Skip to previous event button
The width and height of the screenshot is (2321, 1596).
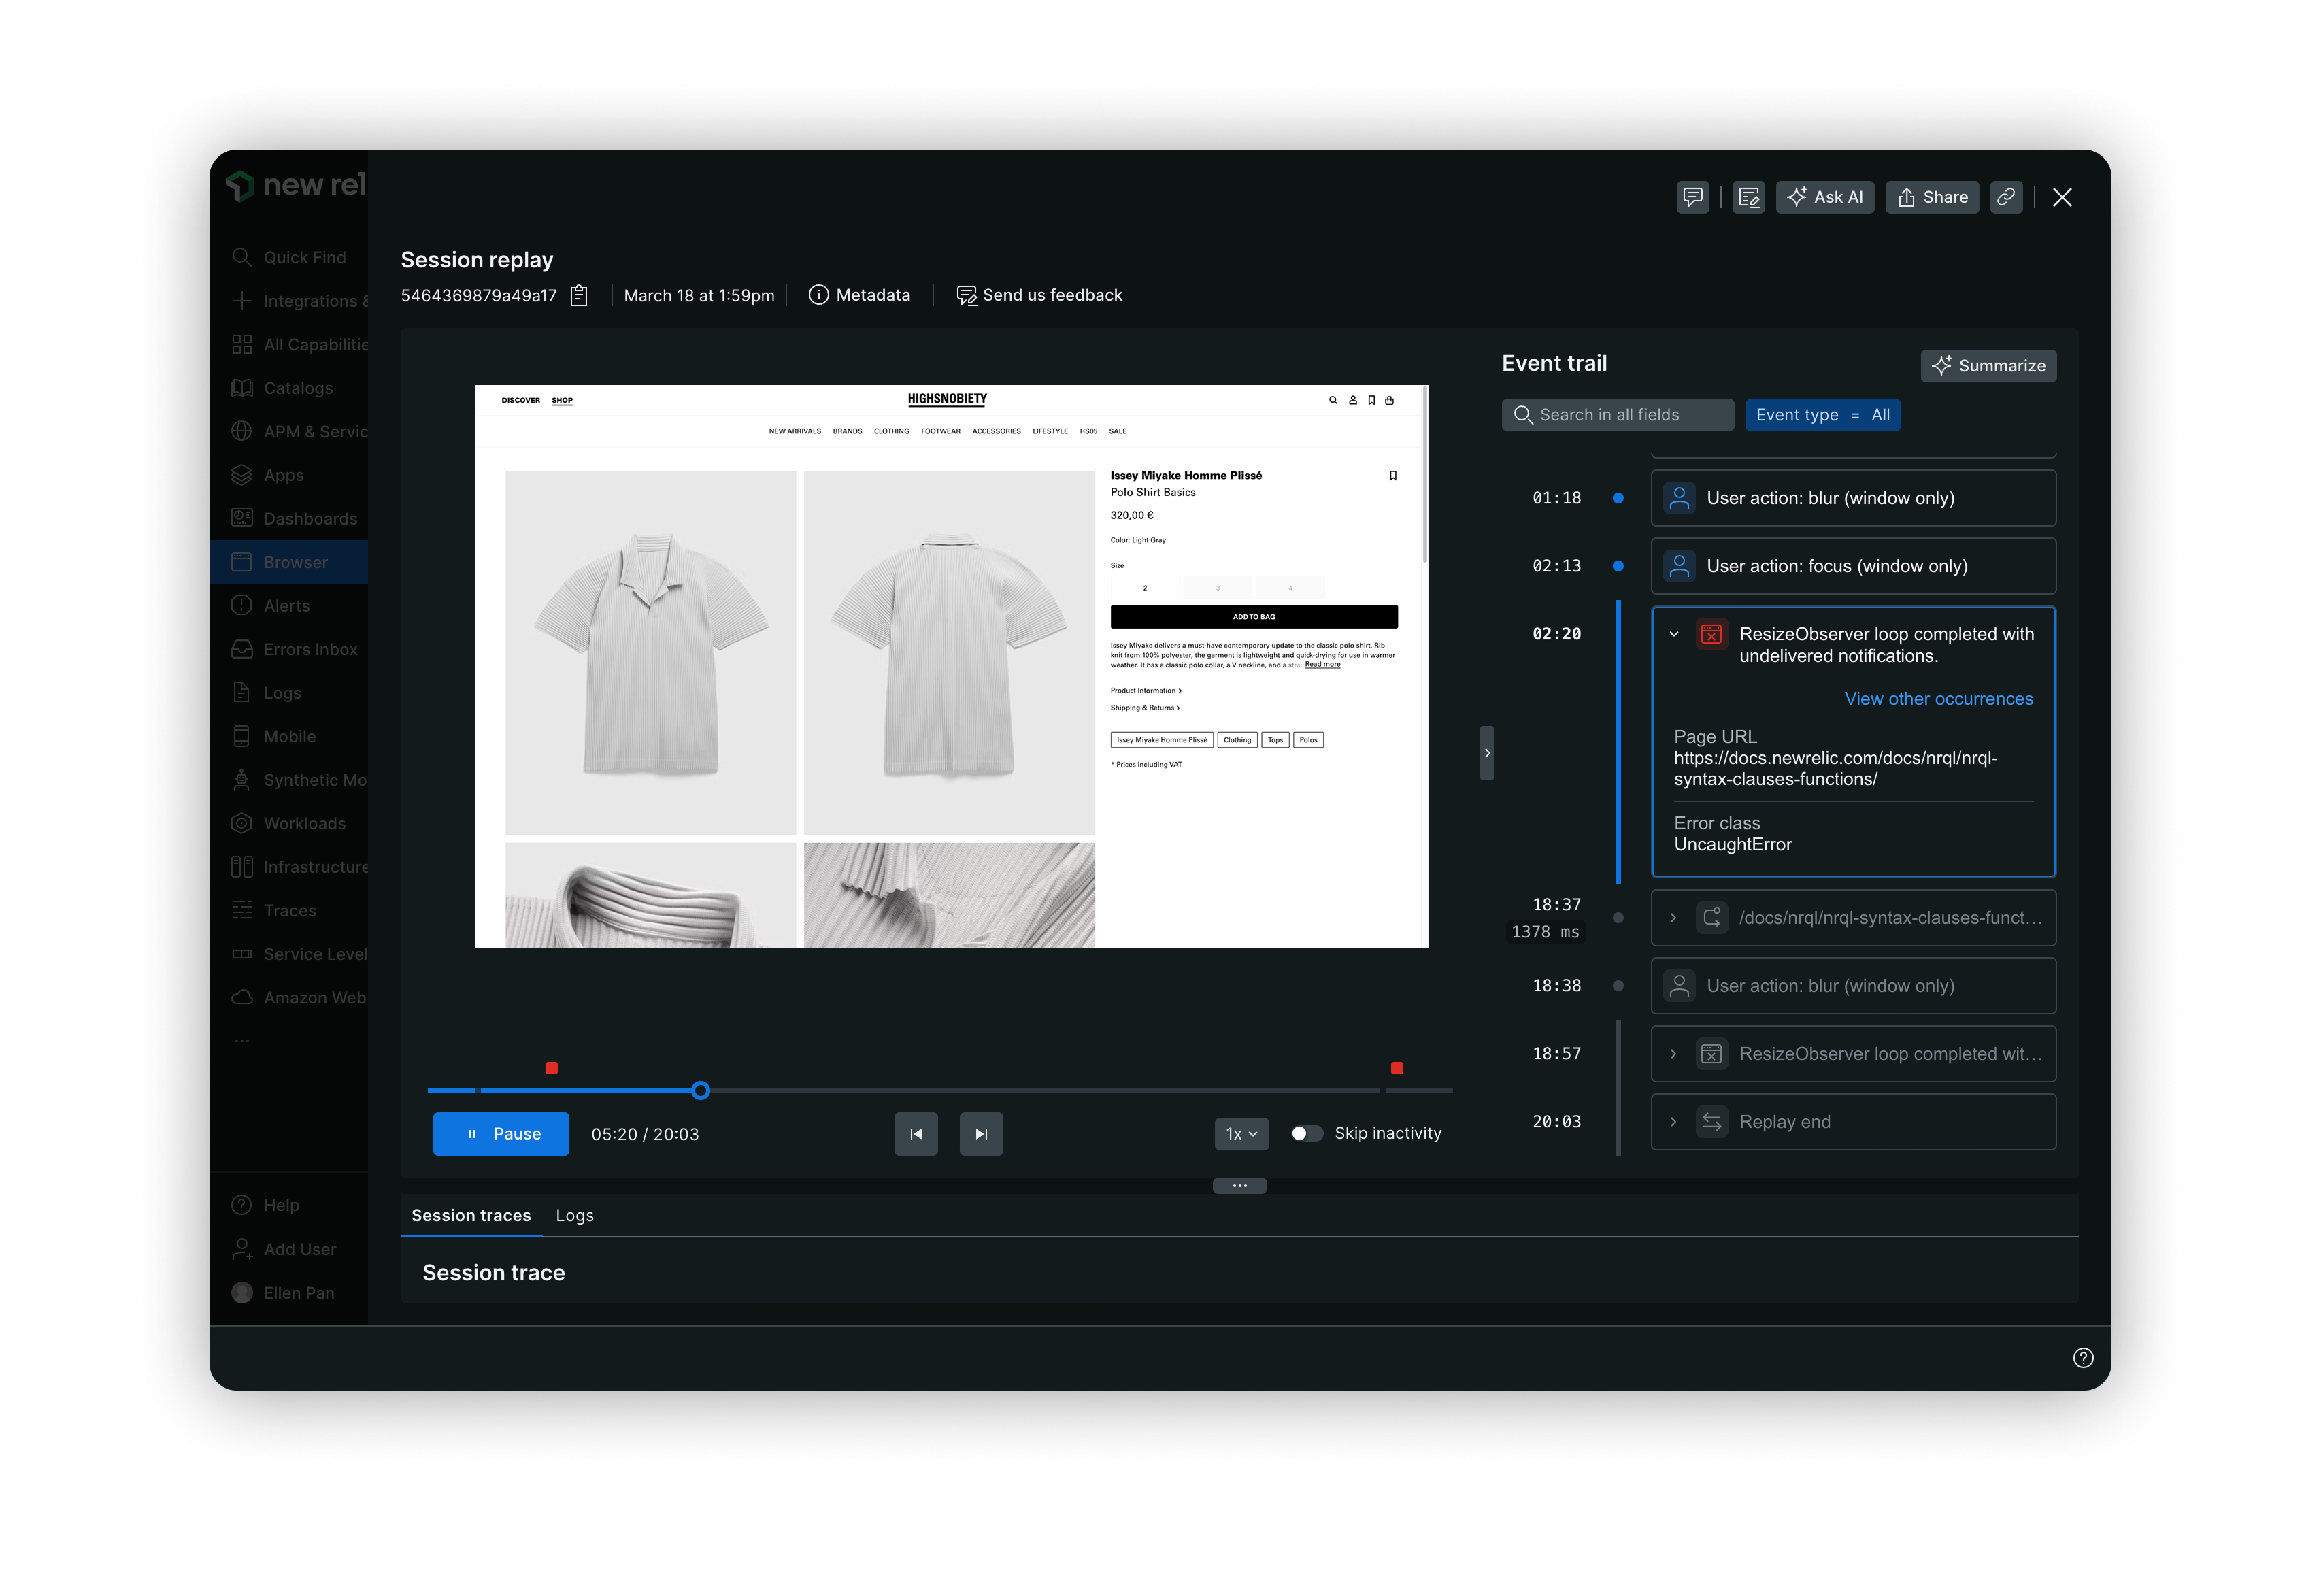pos(915,1134)
